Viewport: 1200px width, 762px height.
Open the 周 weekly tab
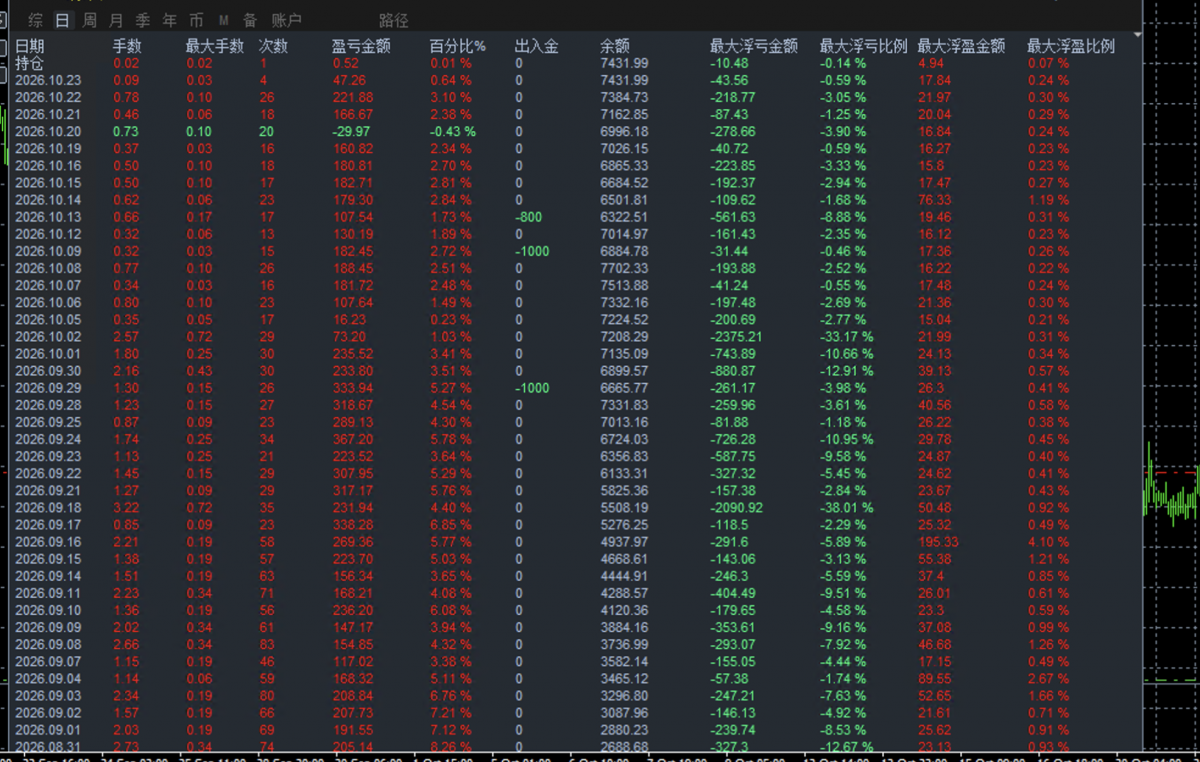[x=90, y=20]
